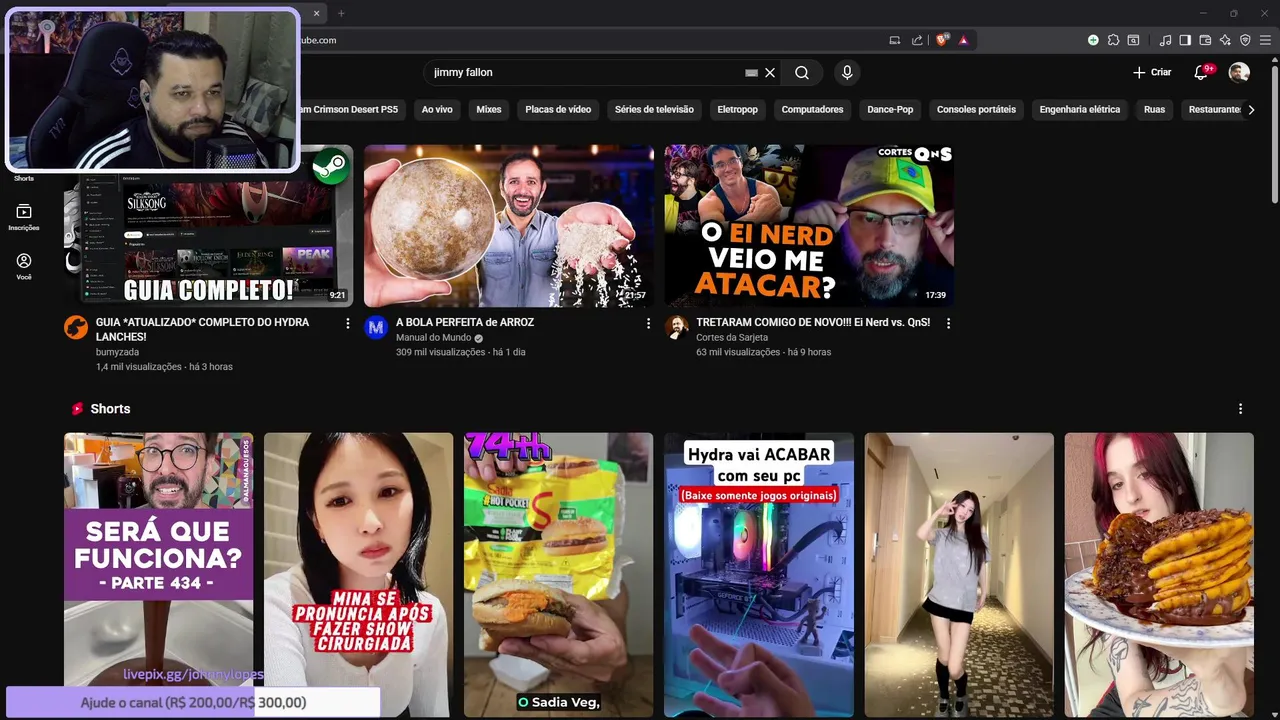Open the Hot Pocket Sadia Veg short
This screenshot has height=720, width=1280.
[x=558, y=575]
